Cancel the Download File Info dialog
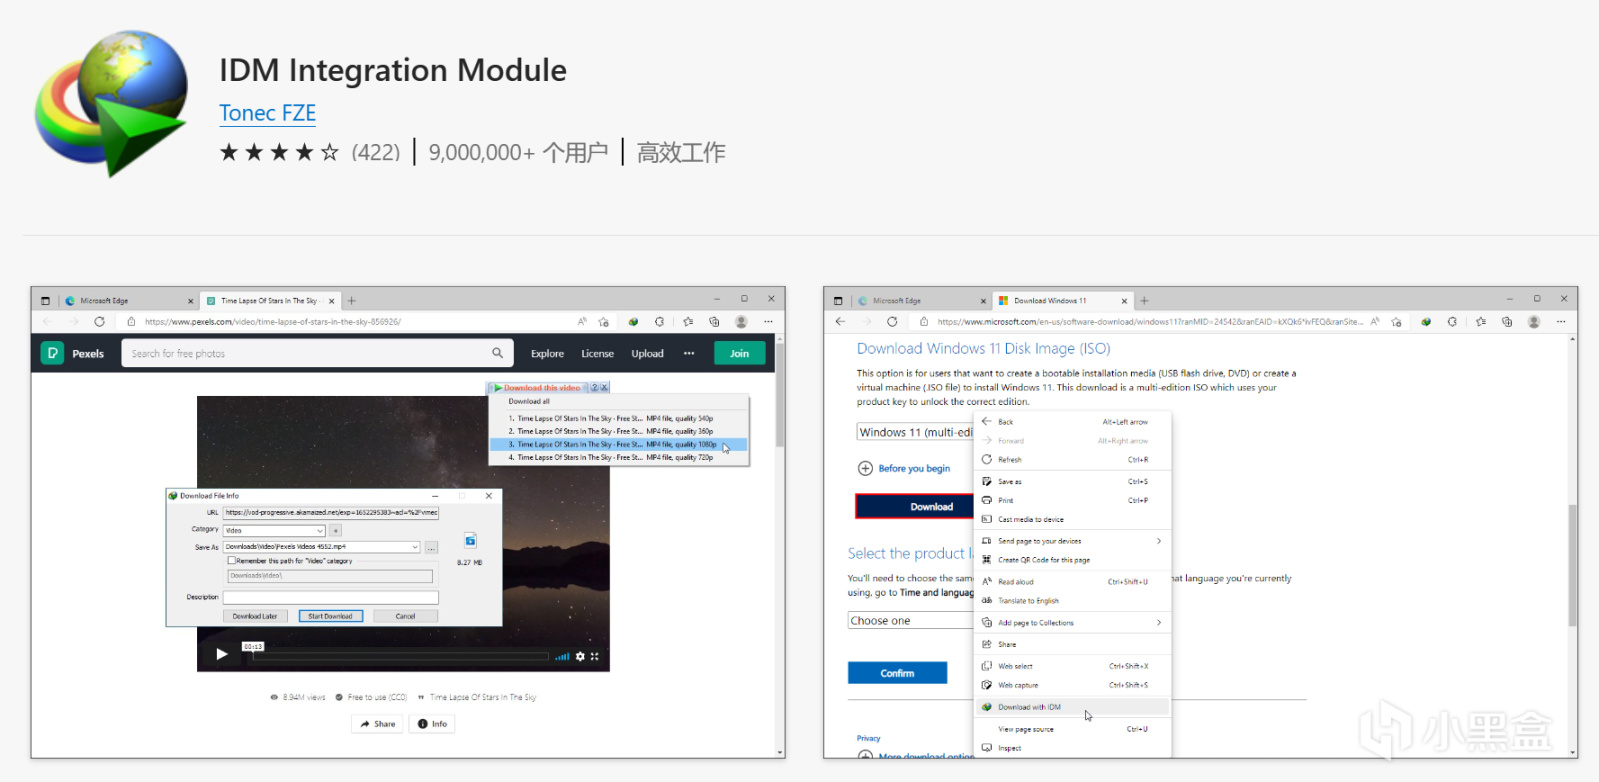The height and width of the screenshot is (782, 1599). (x=405, y=616)
